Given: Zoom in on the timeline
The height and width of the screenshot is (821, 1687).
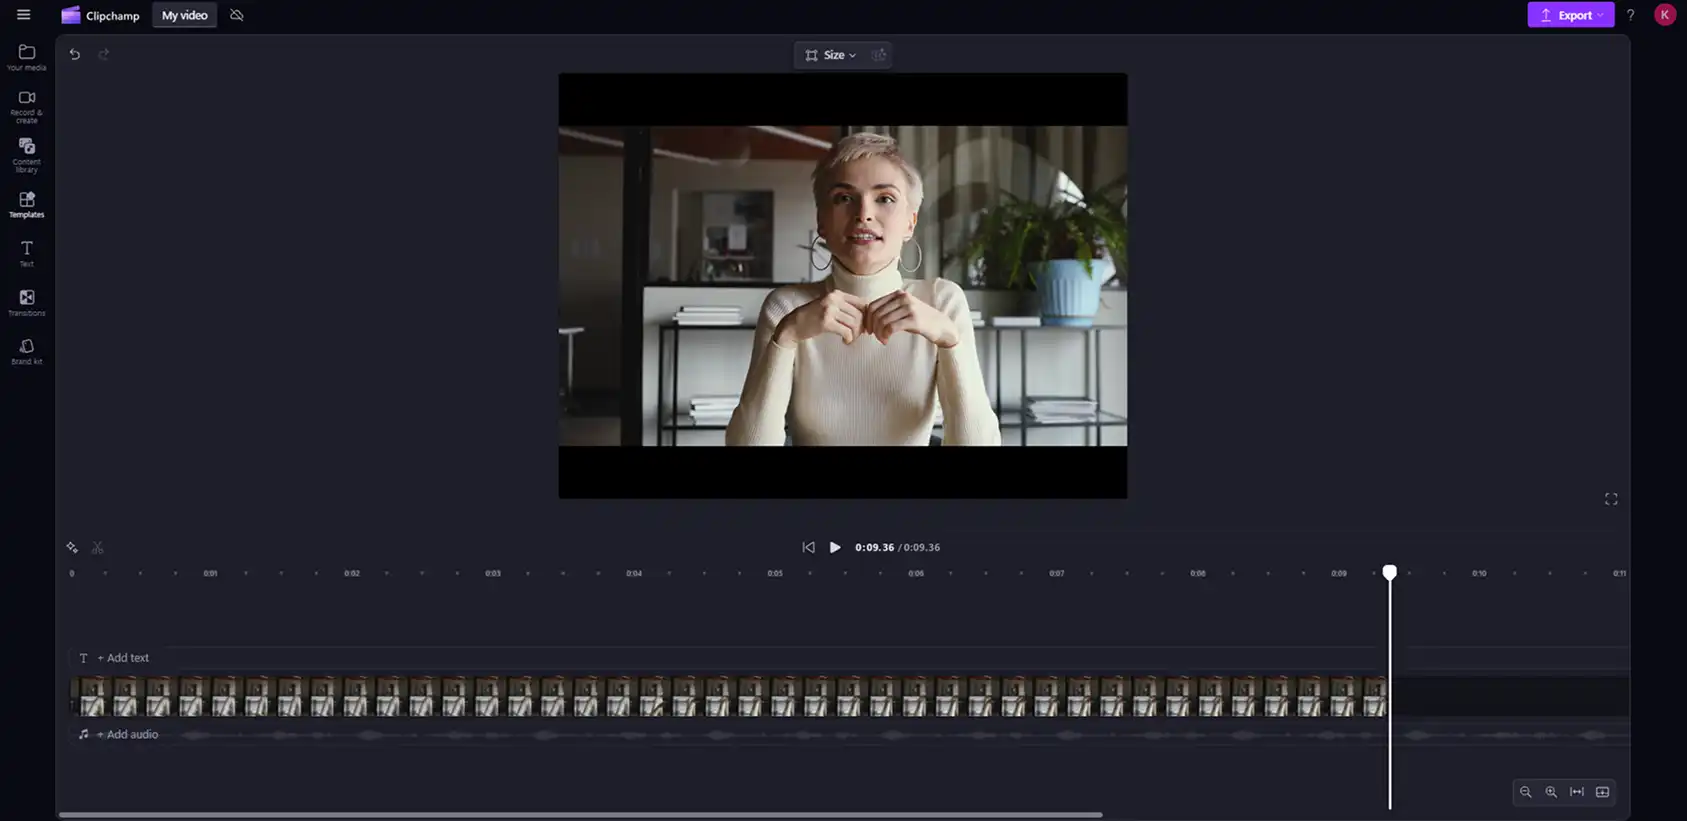Looking at the screenshot, I should 1551,792.
